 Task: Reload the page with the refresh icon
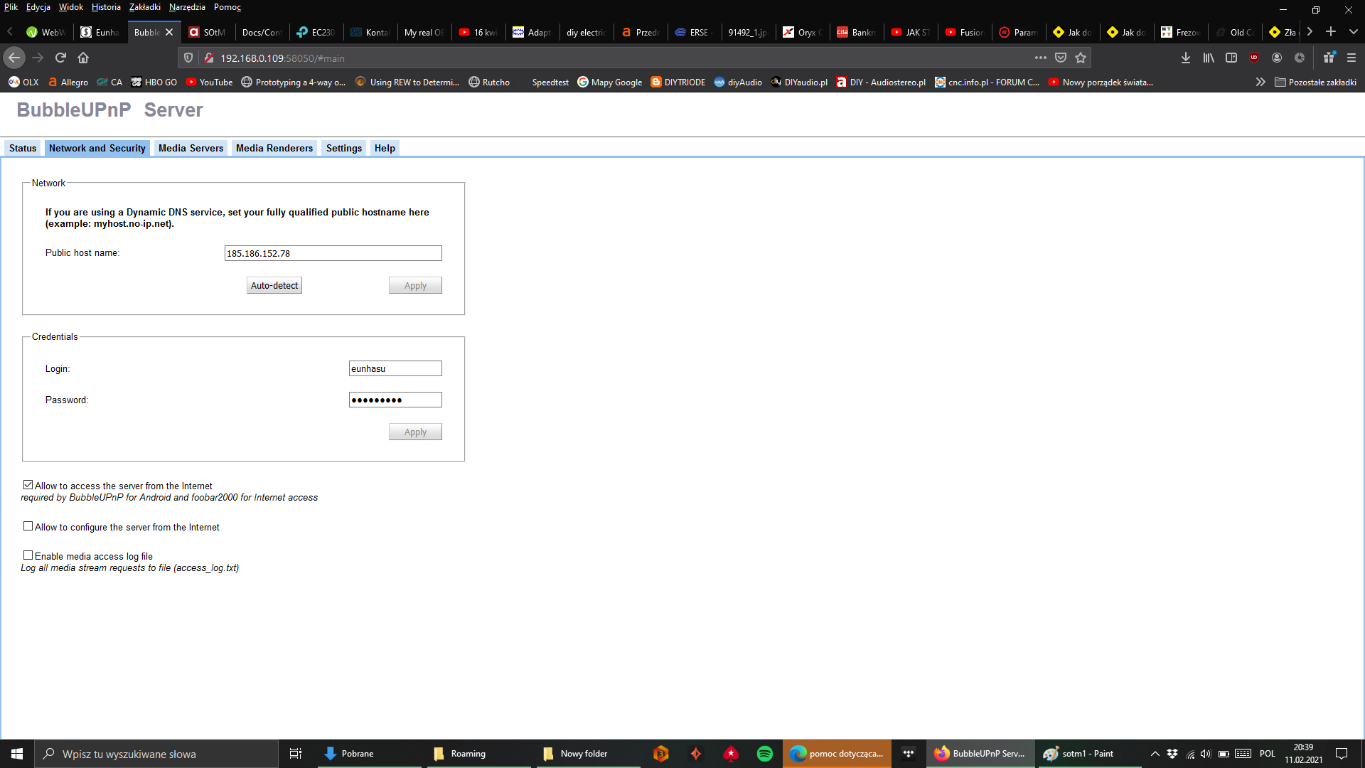click(x=61, y=57)
